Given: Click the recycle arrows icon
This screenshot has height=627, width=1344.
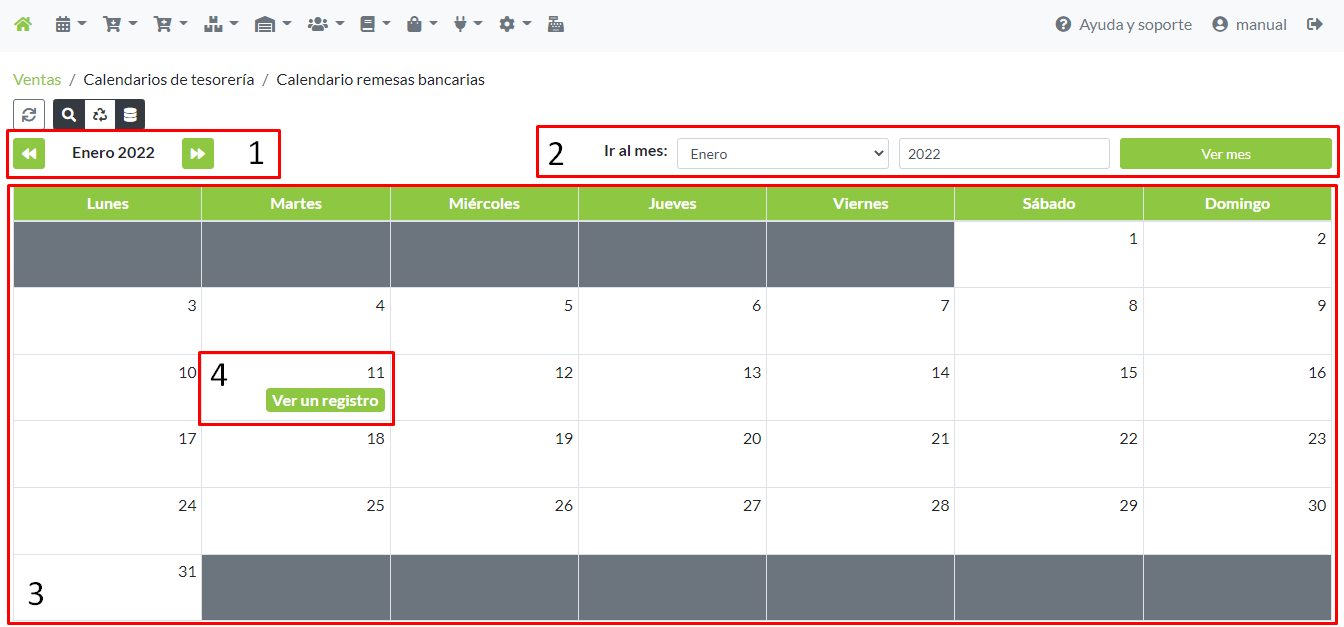Looking at the screenshot, I should click(100, 115).
